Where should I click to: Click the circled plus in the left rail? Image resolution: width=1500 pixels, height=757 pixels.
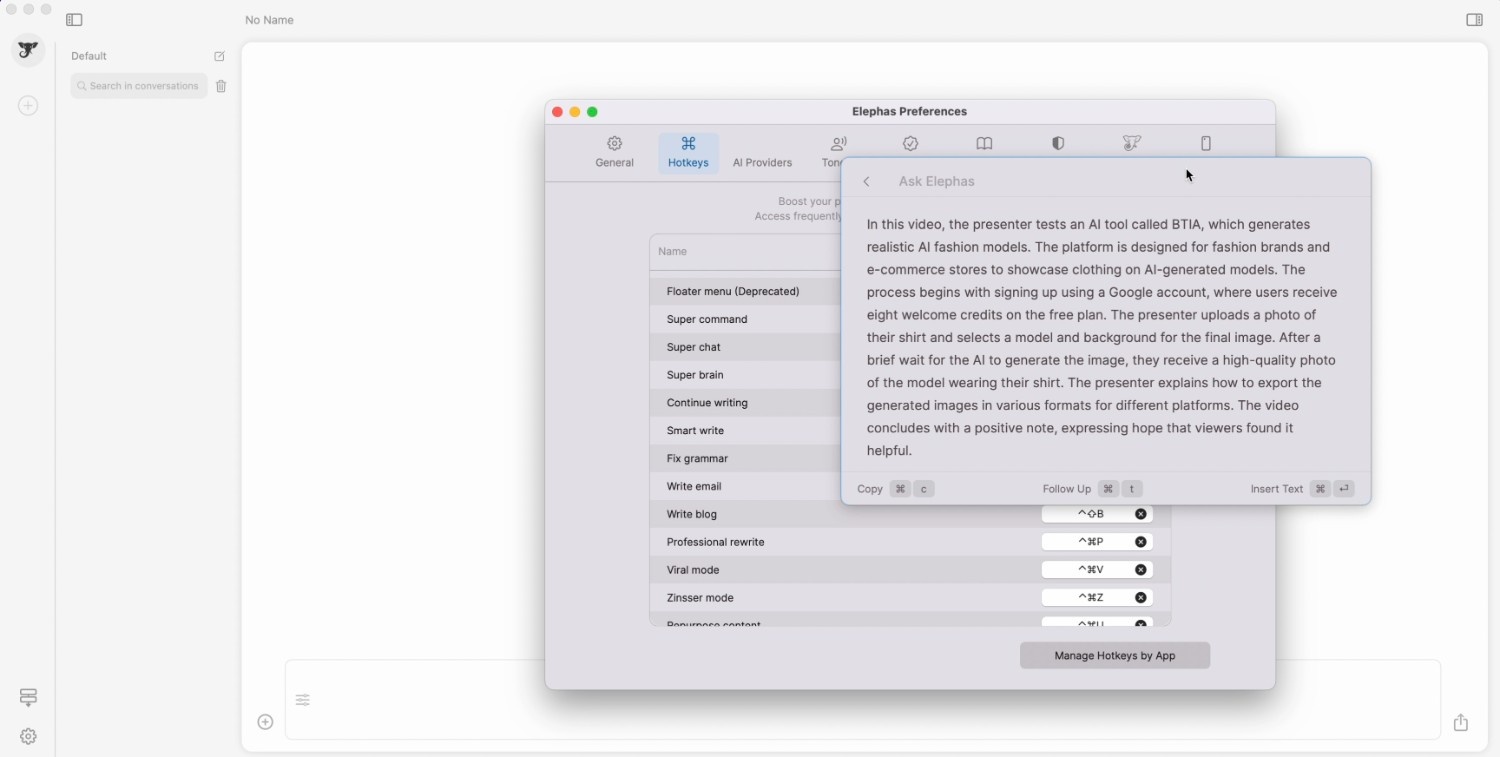[28, 106]
